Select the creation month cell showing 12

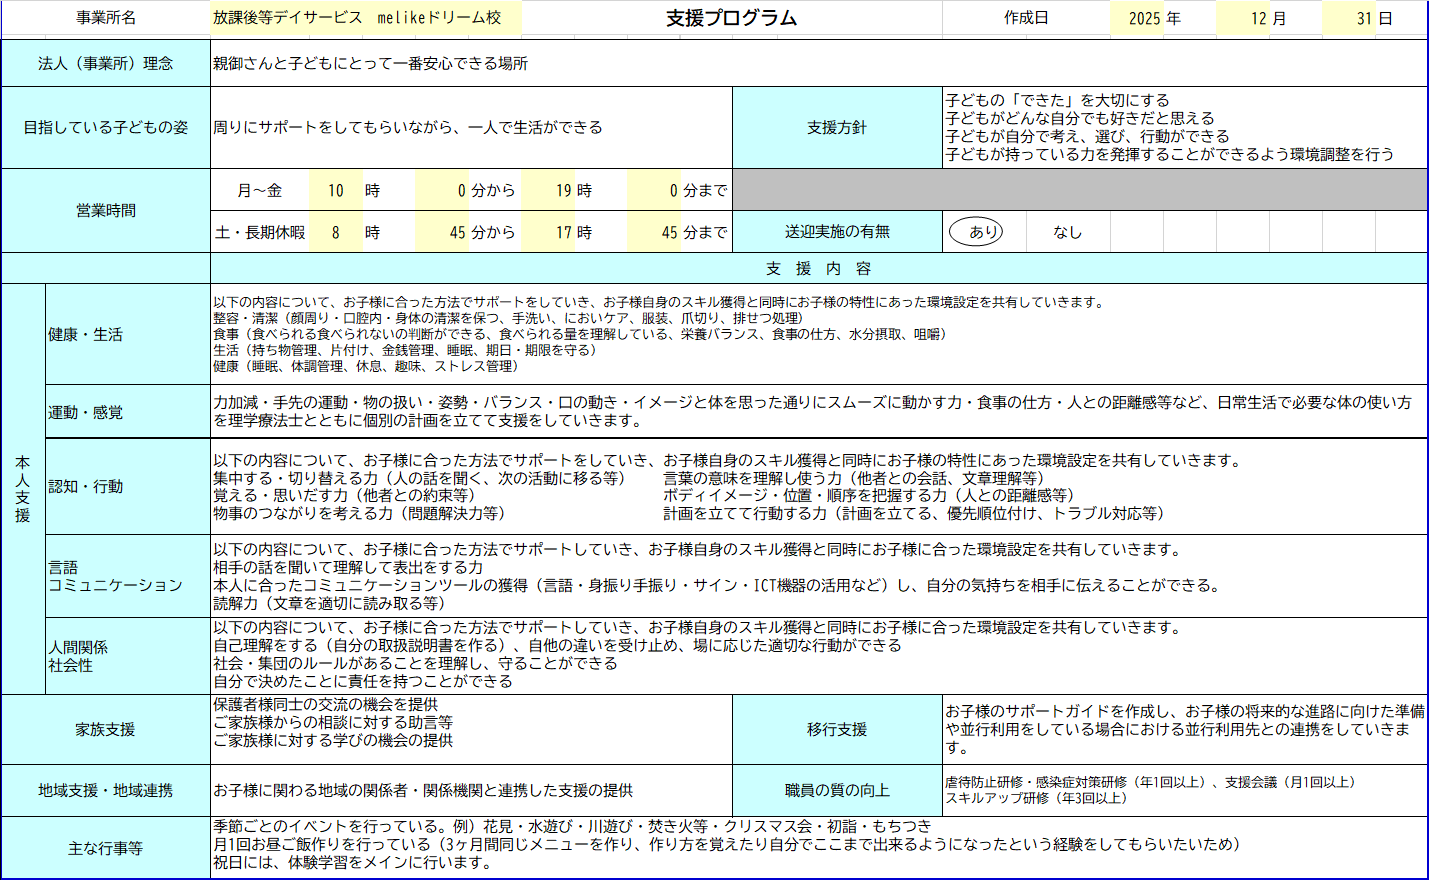pyautogui.click(x=1258, y=18)
